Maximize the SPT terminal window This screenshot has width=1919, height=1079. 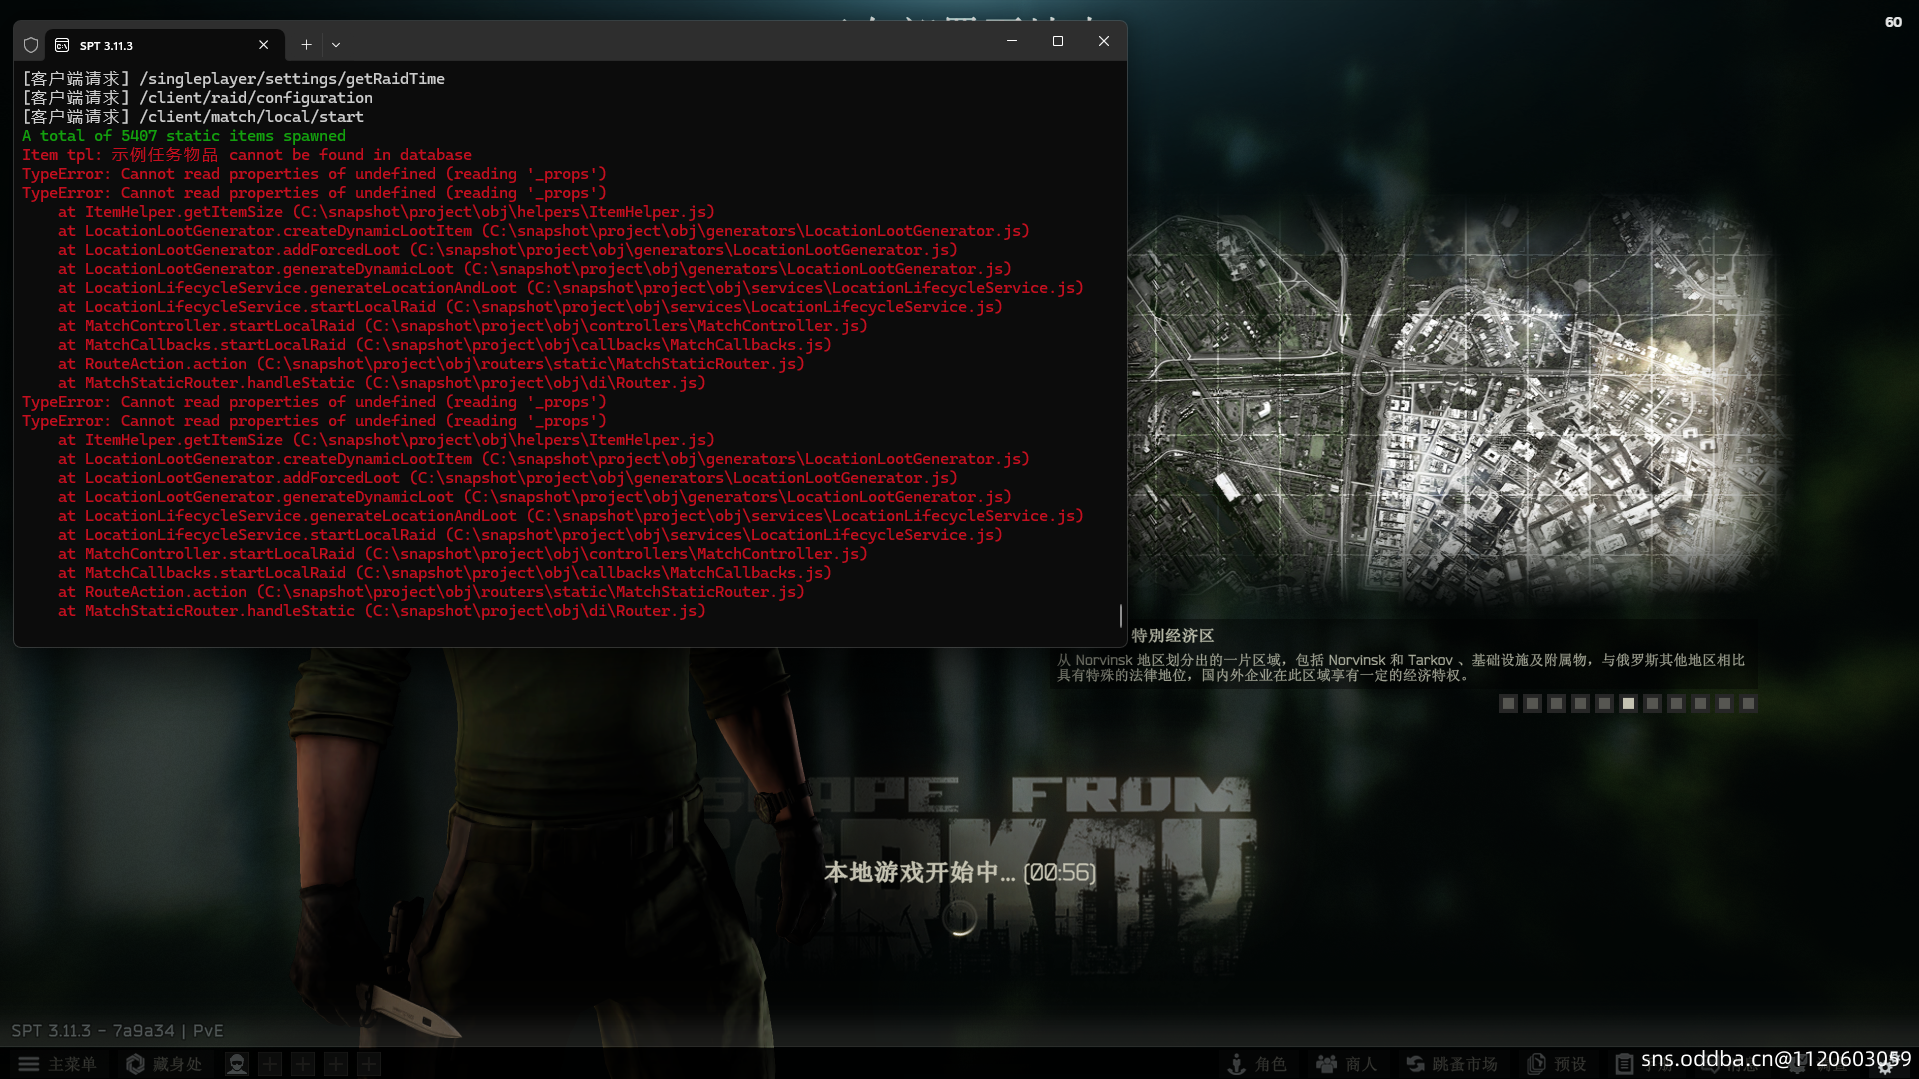tap(1057, 41)
